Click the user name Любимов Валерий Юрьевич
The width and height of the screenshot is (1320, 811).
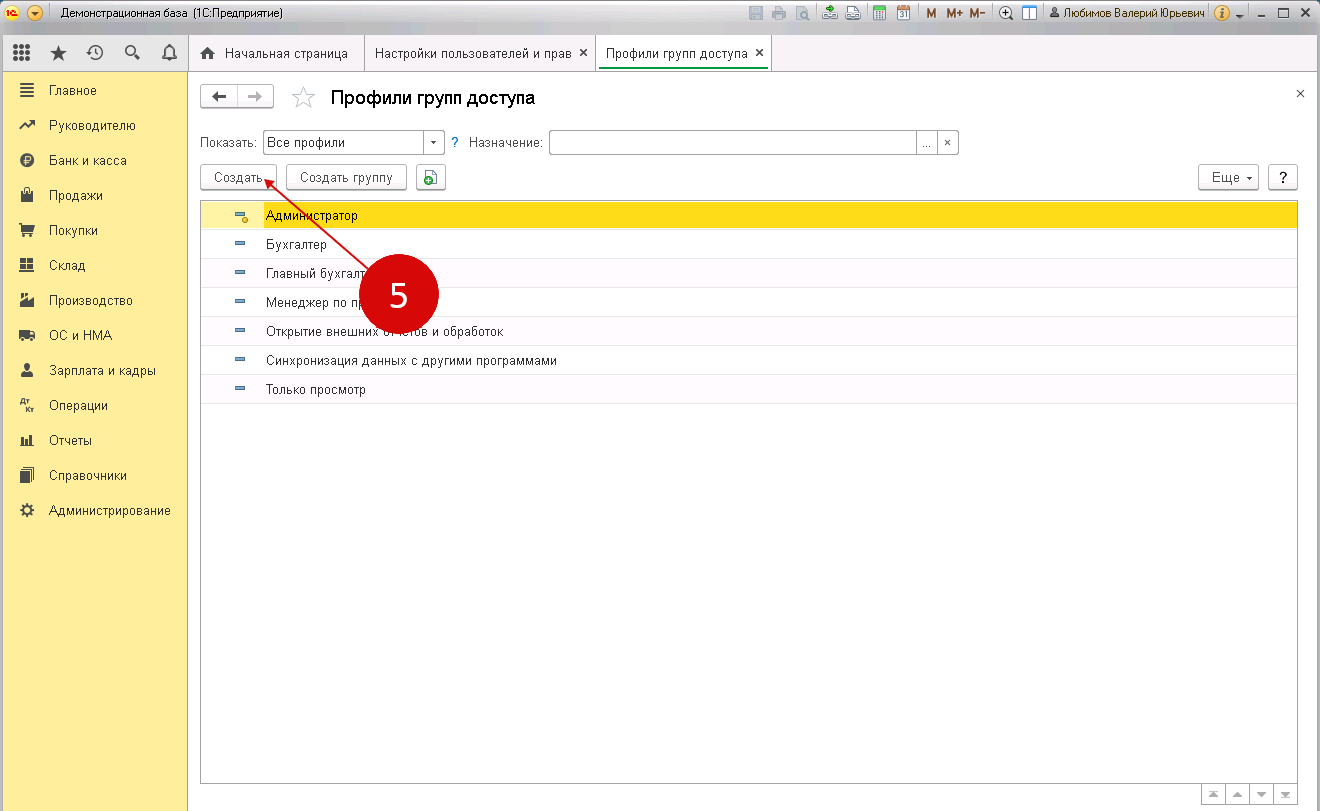[1127, 13]
